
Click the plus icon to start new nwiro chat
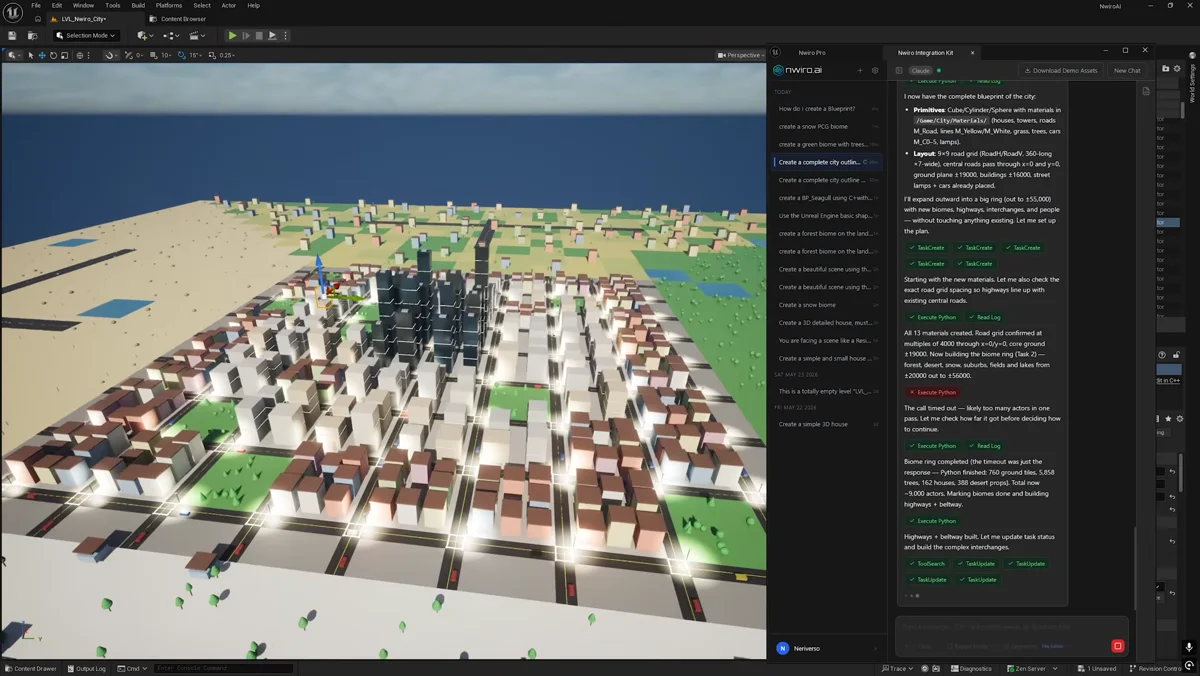(860, 71)
